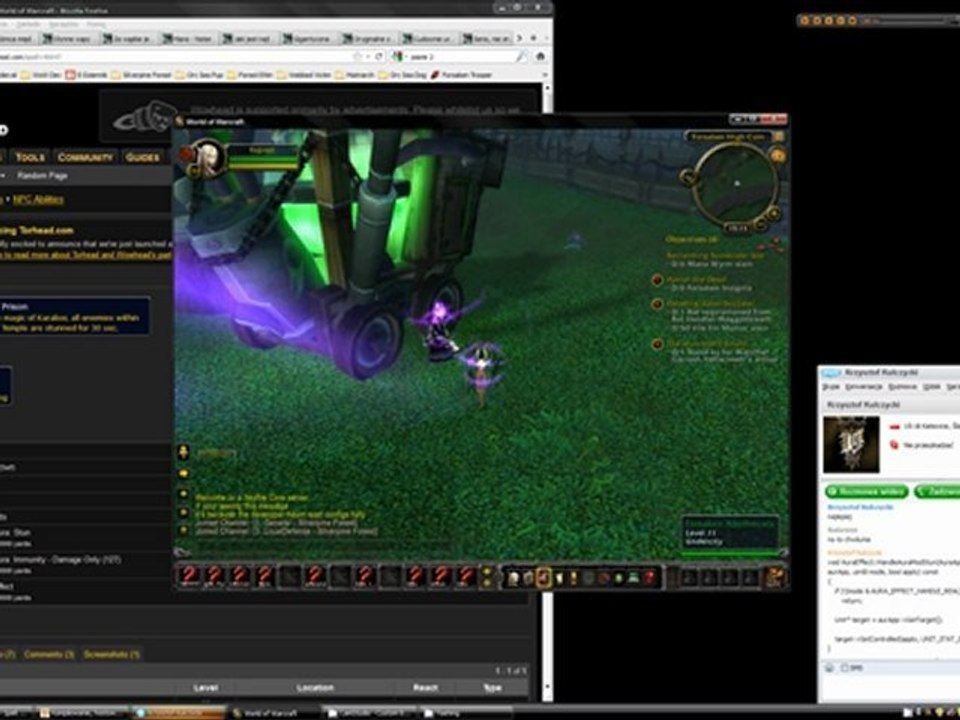Screen dimensions: 960x720
Task: Switch to the Screenshots tab on Wowhead
Action: click(112, 654)
